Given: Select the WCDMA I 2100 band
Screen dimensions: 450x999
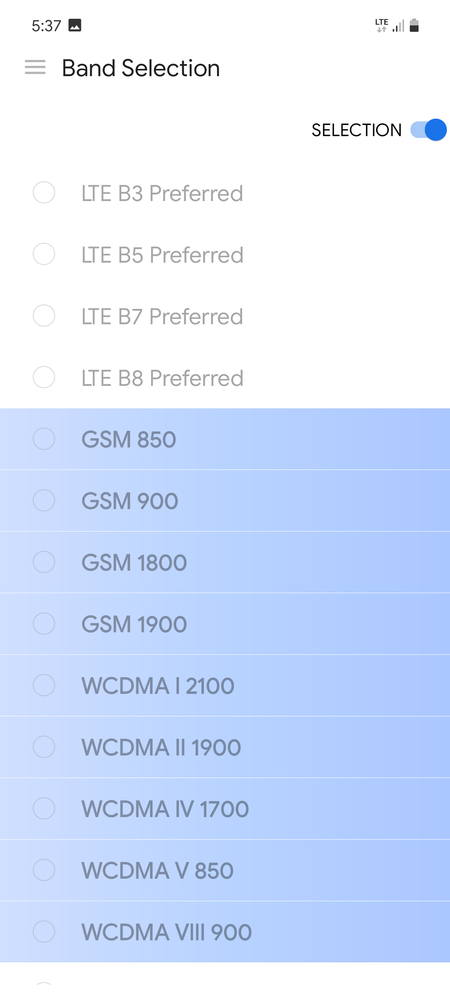Looking at the screenshot, I should [x=225, y=686].
